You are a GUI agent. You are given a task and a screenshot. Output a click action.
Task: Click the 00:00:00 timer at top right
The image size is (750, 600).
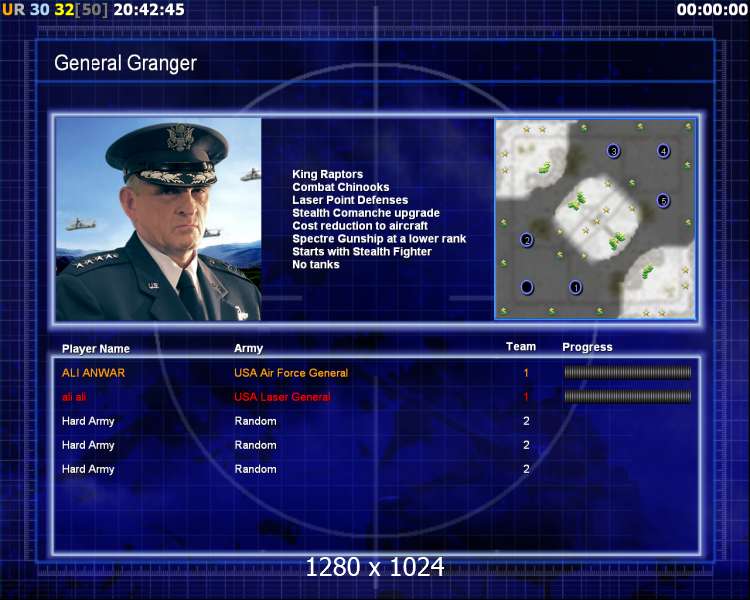click(x=712, y=10)
